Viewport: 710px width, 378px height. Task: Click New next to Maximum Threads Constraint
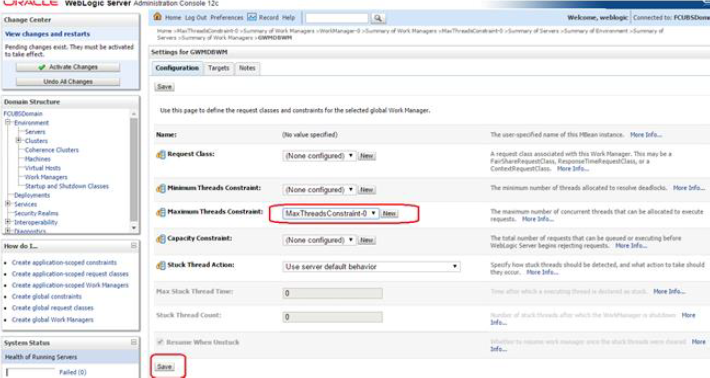389,213
